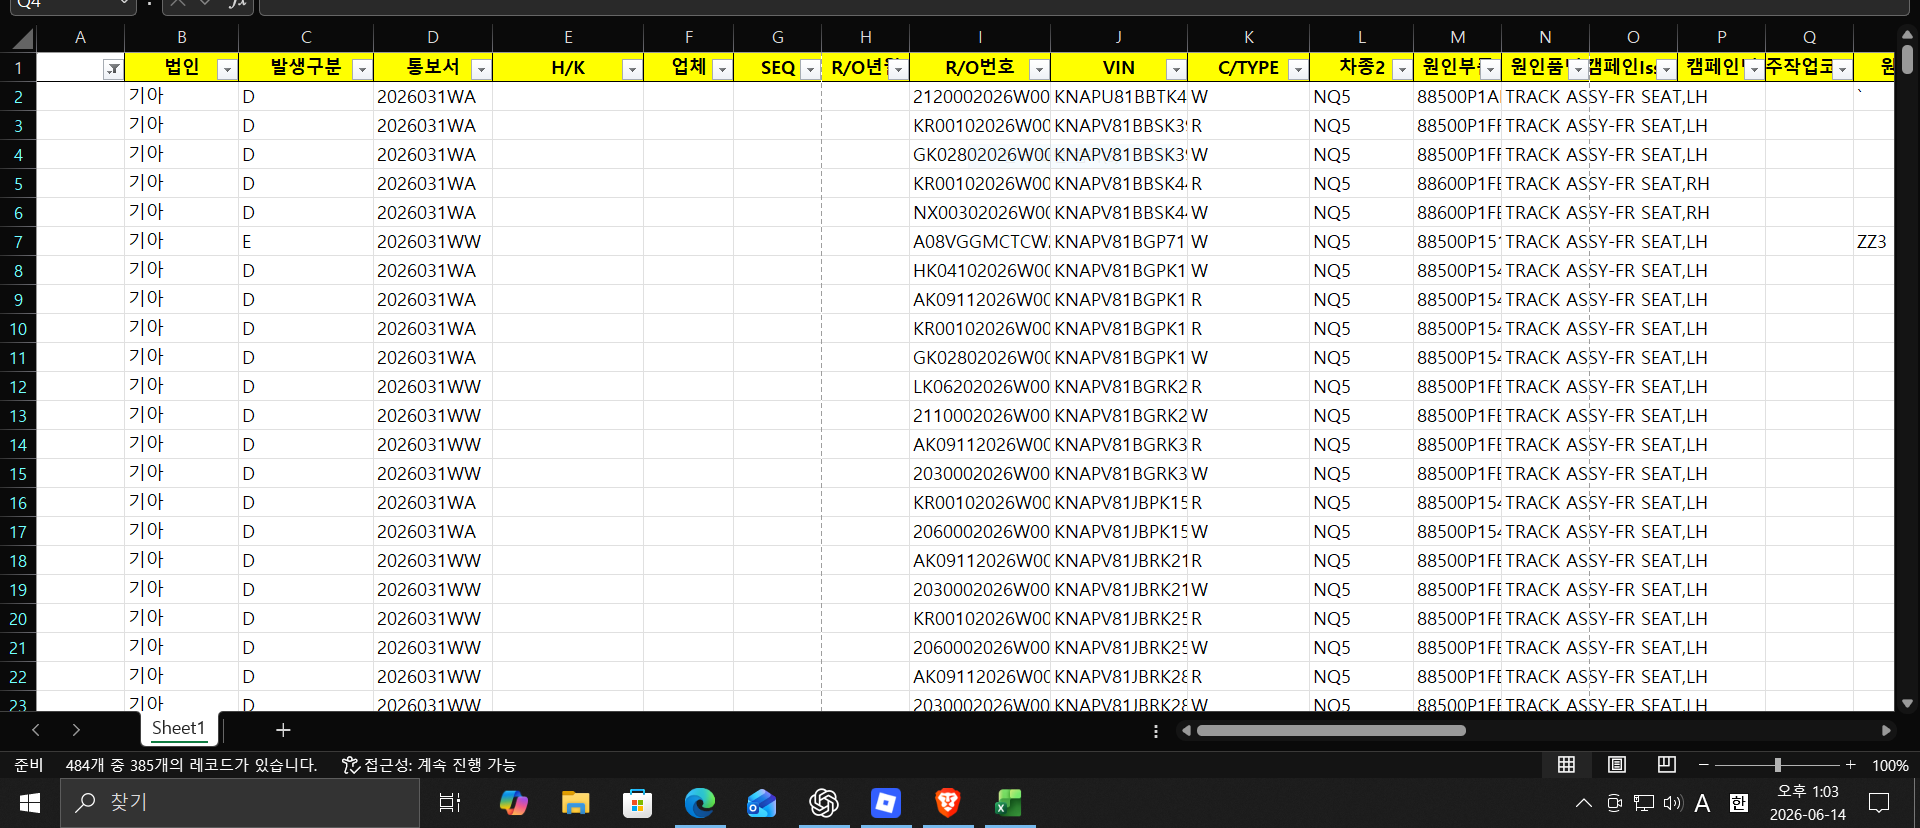Switch to Page Layout view
Screen dimensions: 1920x828
tap(1616, 765)
